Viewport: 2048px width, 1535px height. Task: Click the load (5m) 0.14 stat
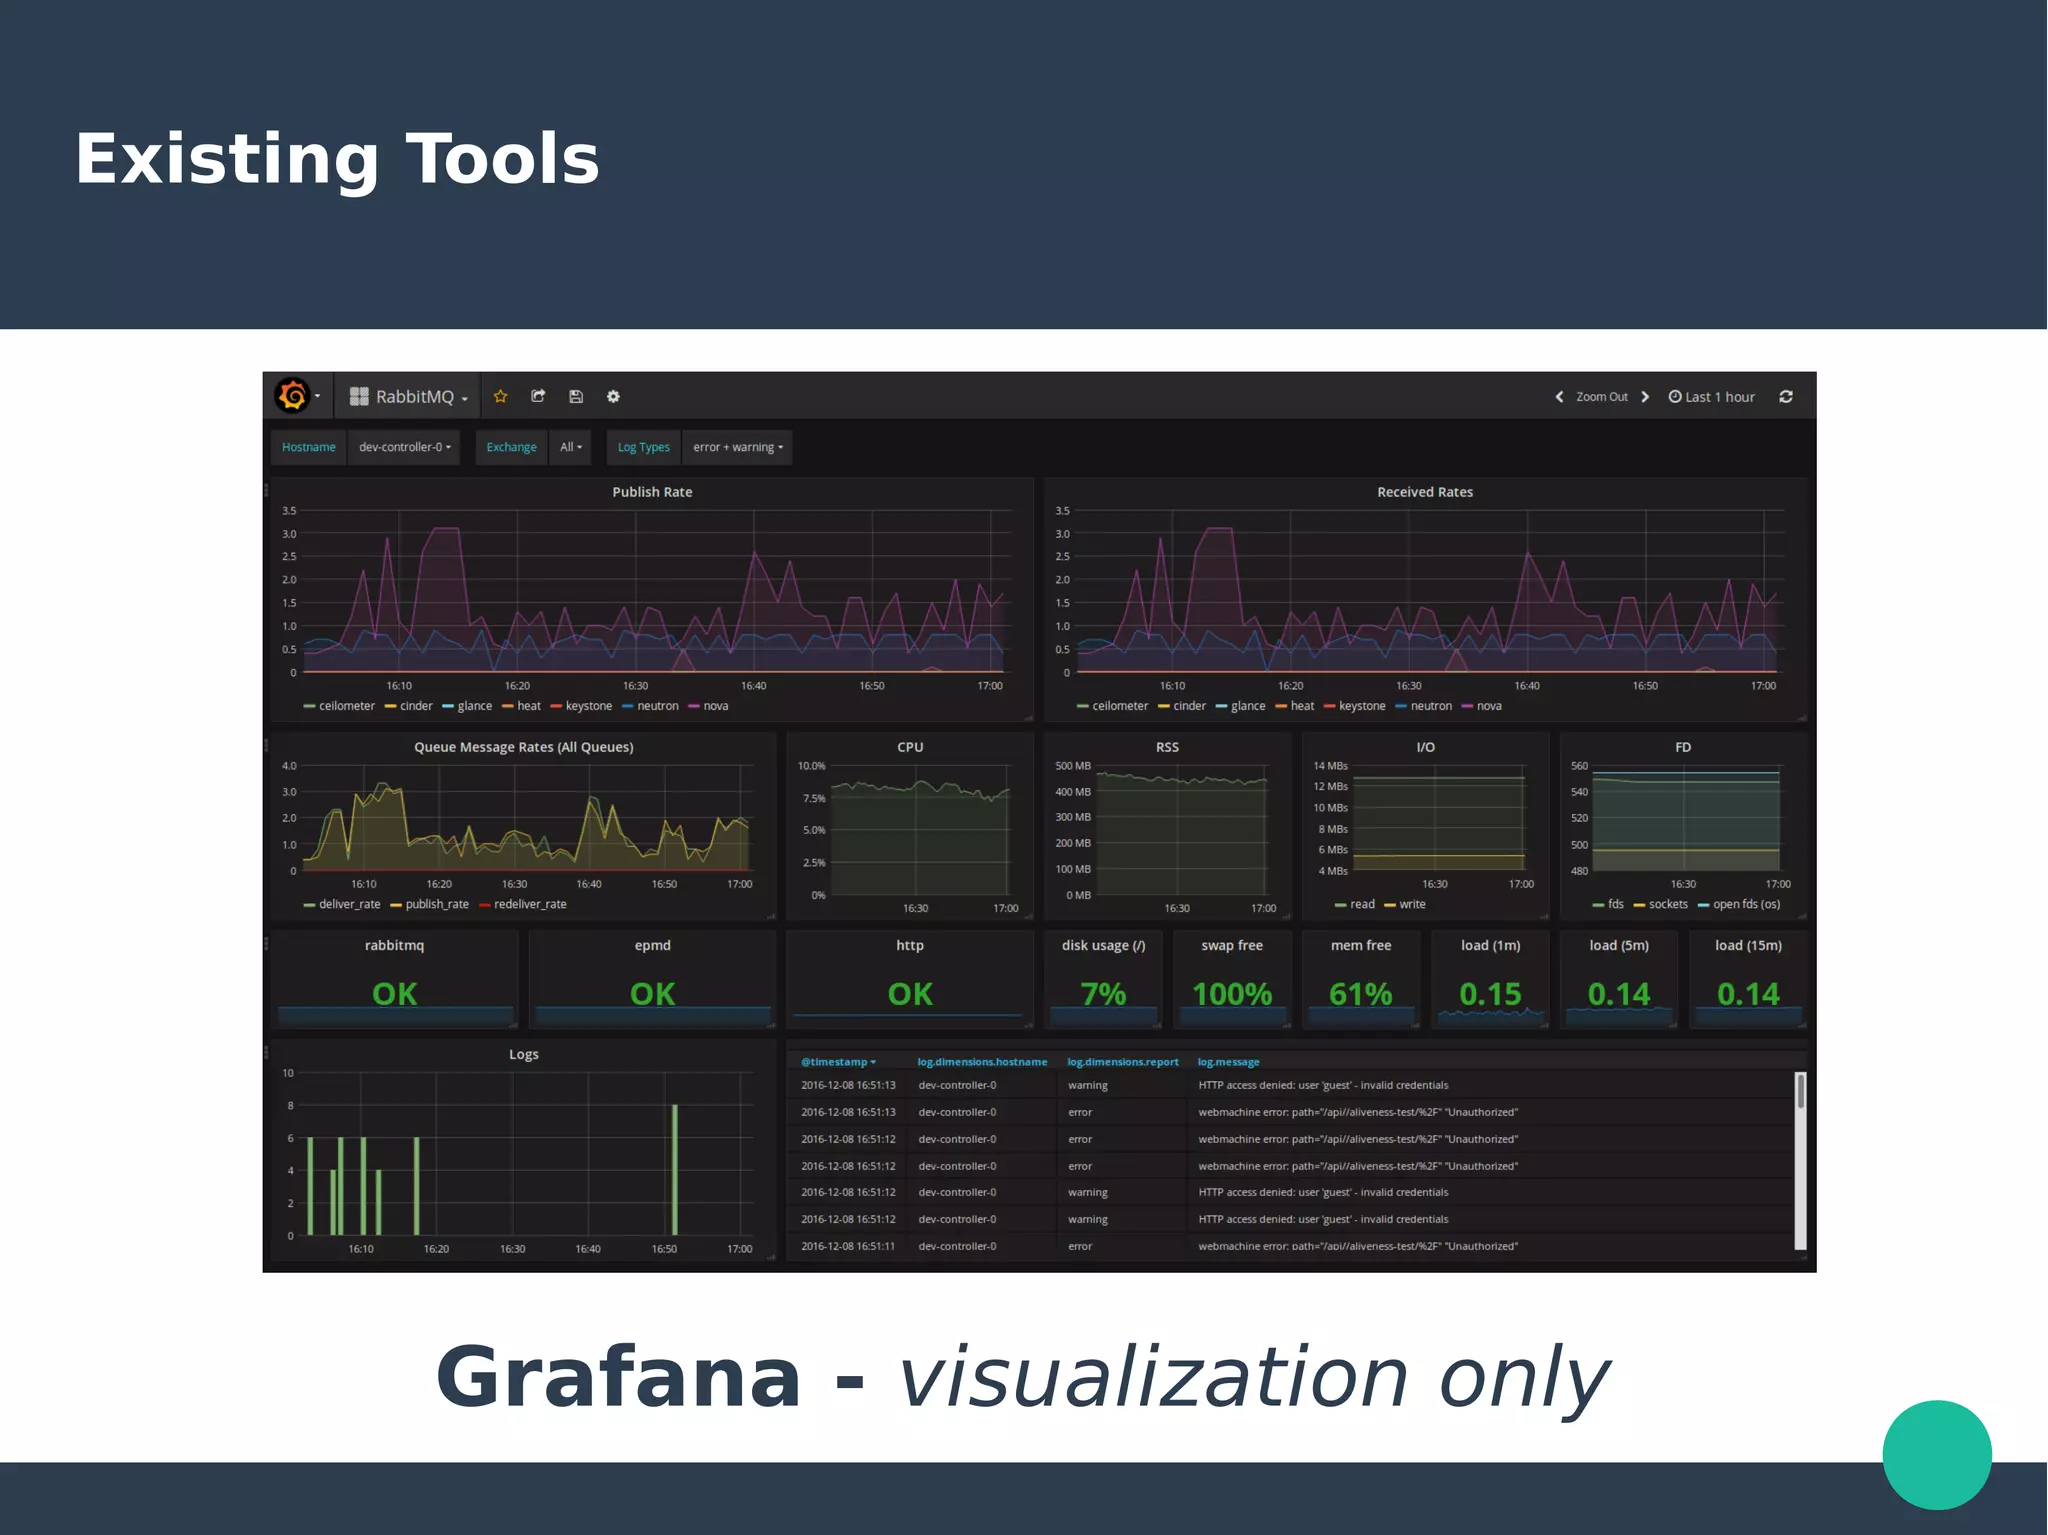[x=1619, y=979]
